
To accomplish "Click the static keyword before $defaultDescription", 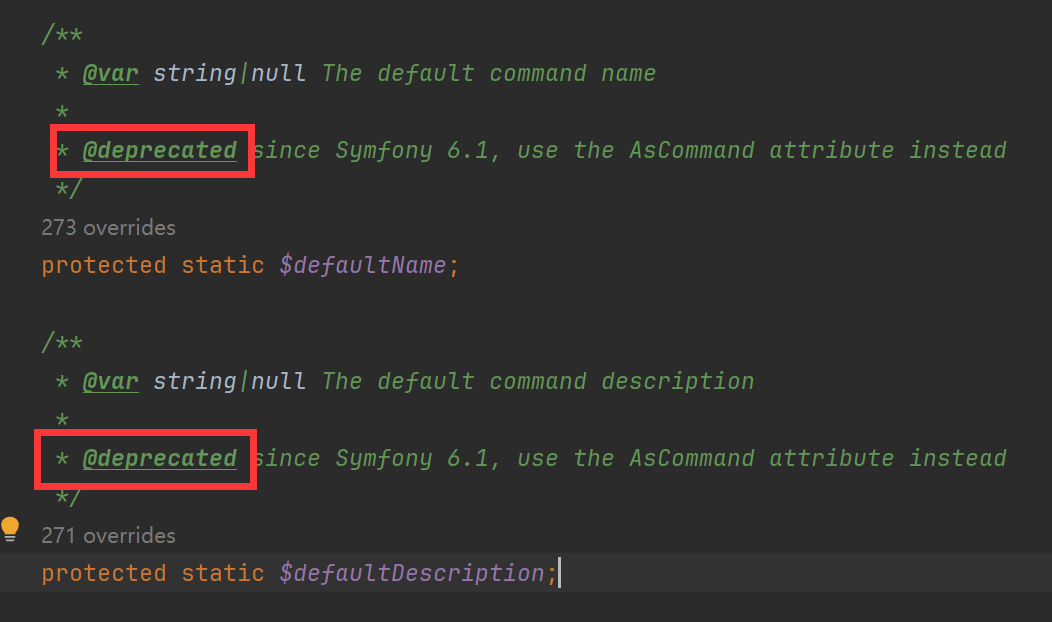I will (x=223, y=574).
